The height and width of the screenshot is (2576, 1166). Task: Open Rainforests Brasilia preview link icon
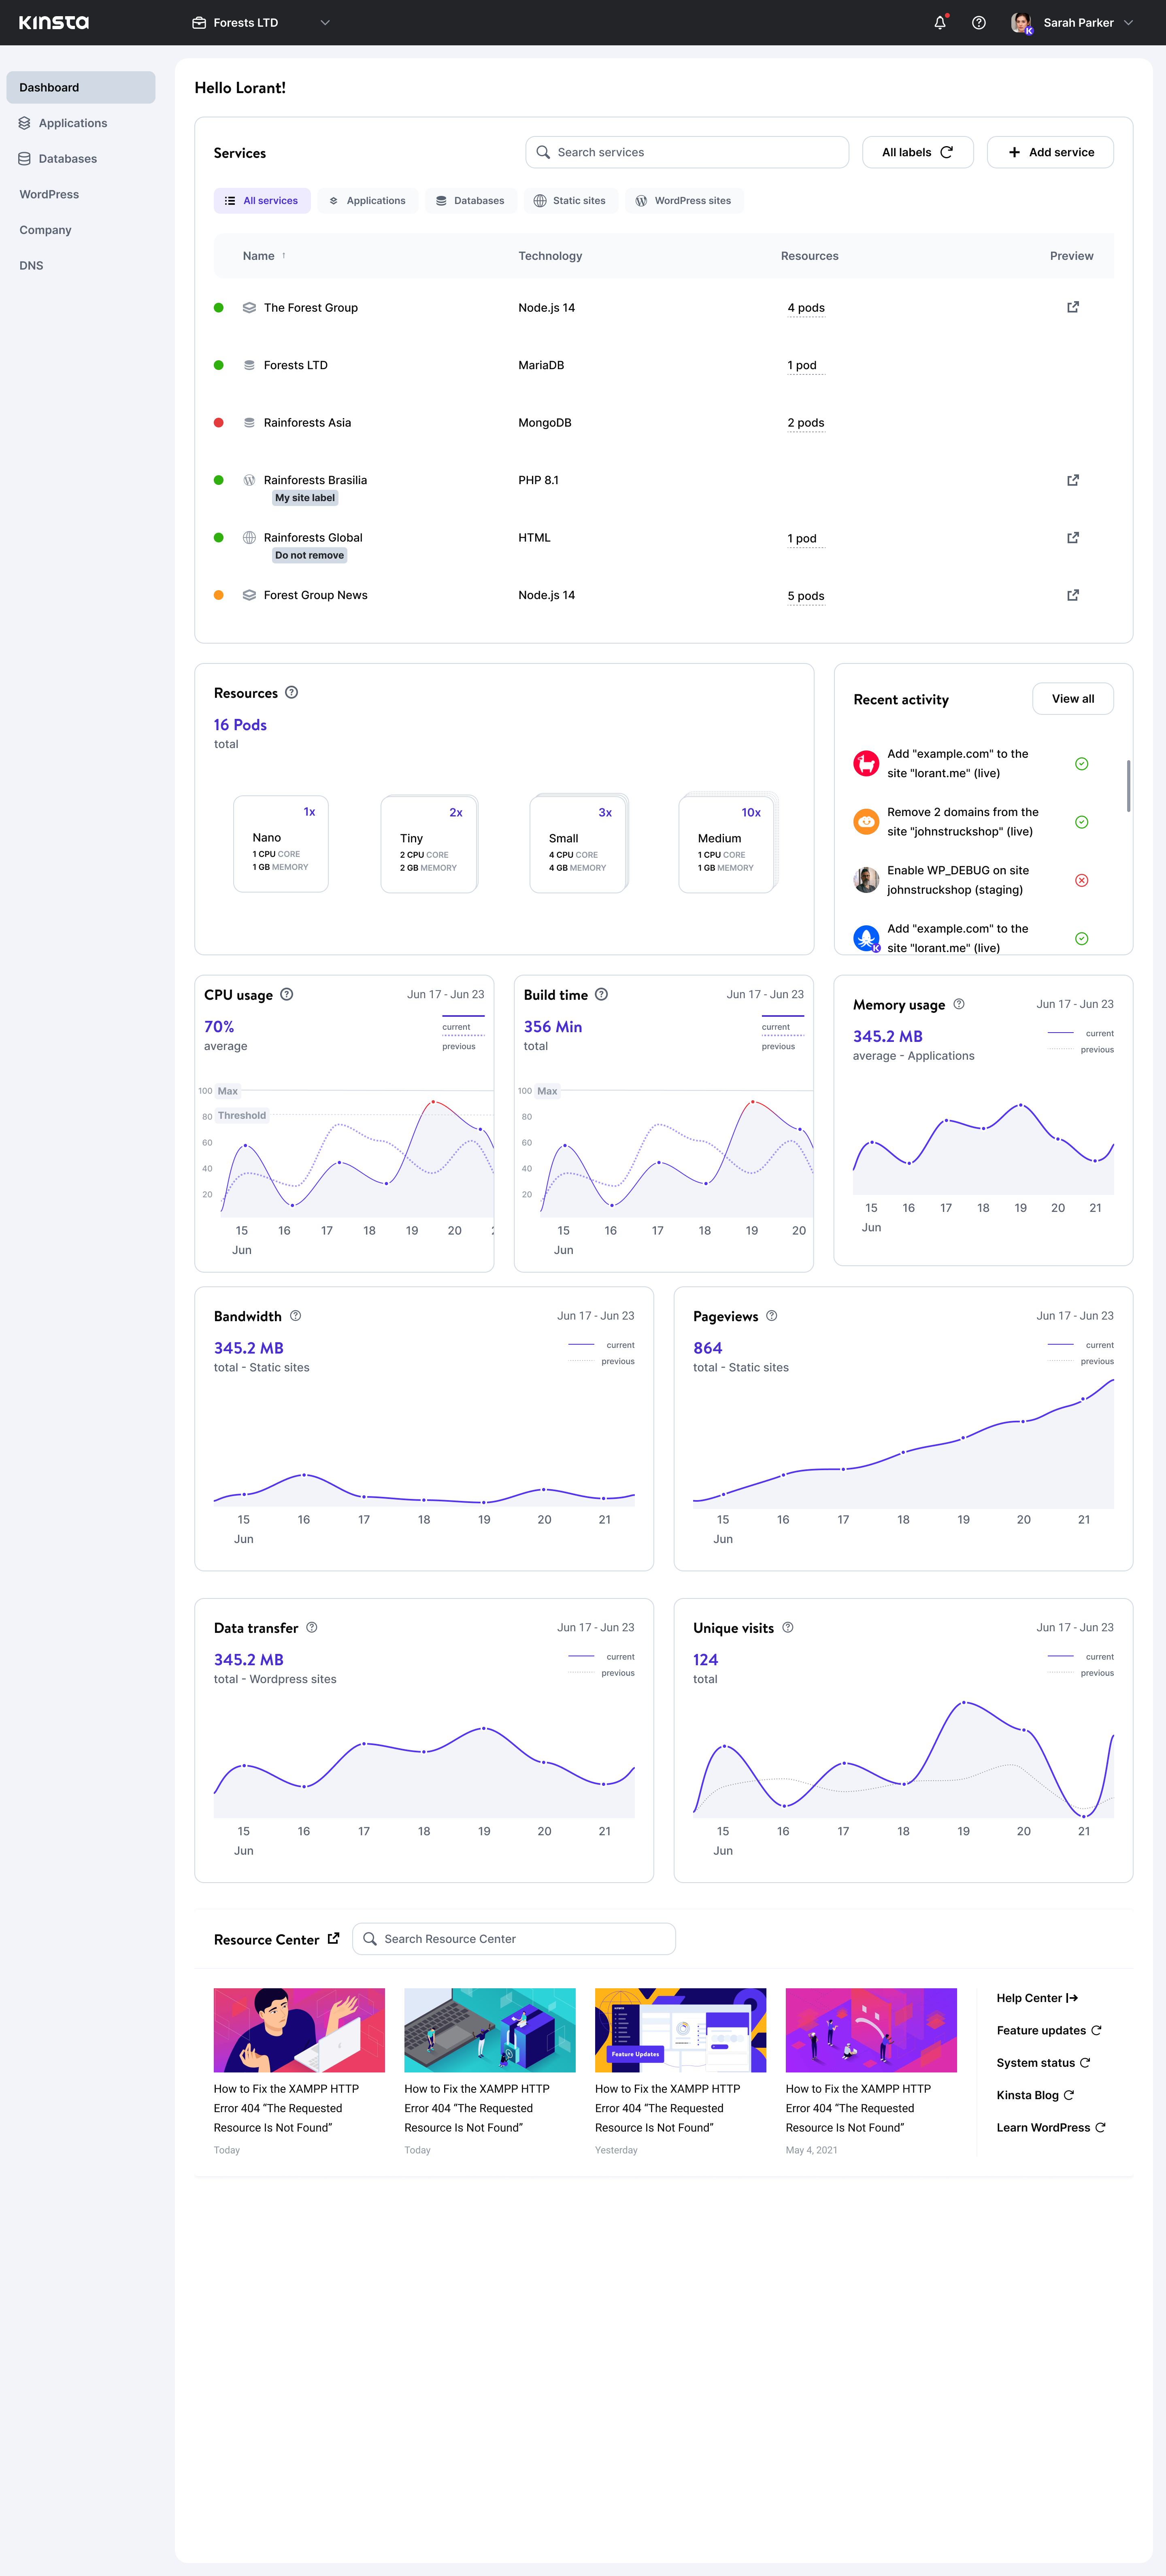(1073, 480)
